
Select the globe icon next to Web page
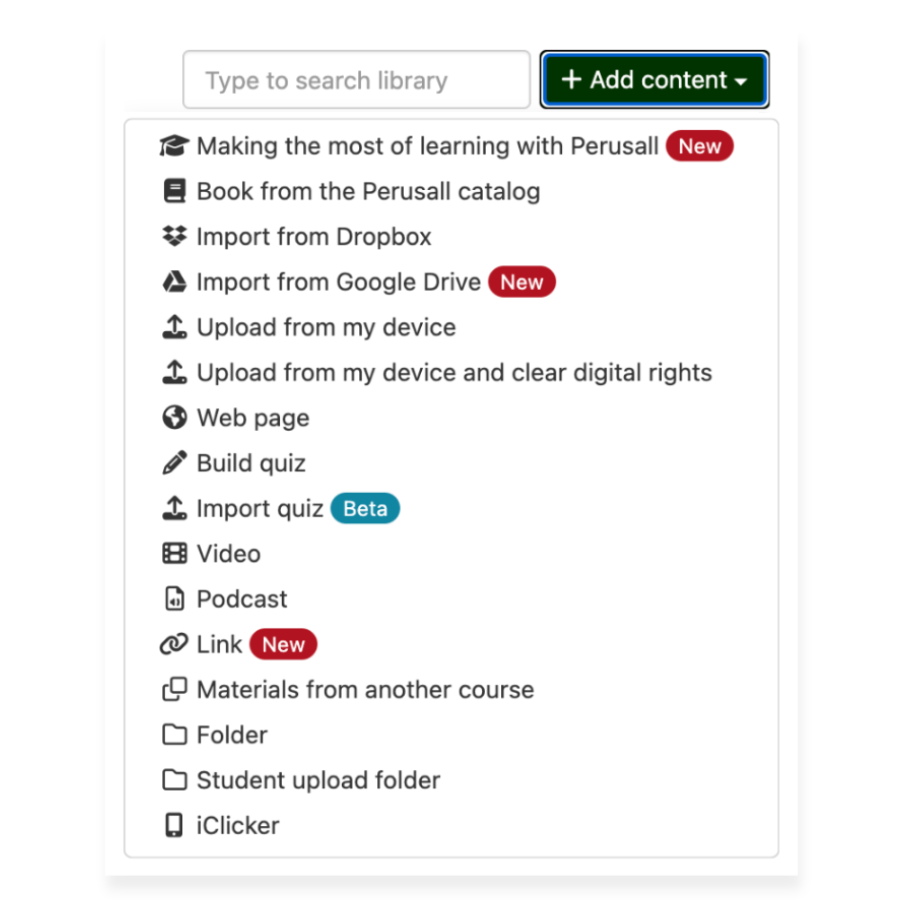(175, 418)
